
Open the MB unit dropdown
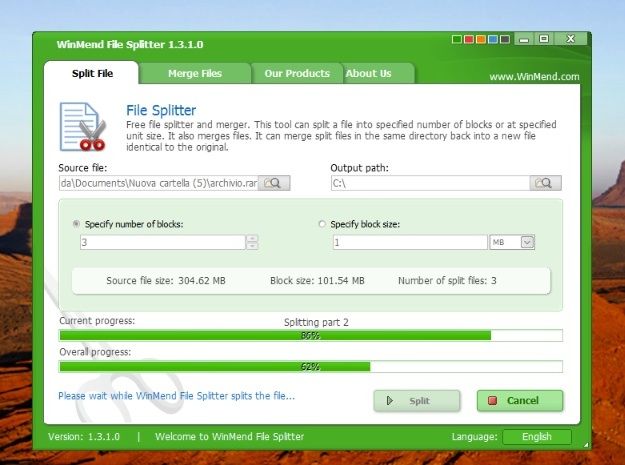[x=527, y=242]
